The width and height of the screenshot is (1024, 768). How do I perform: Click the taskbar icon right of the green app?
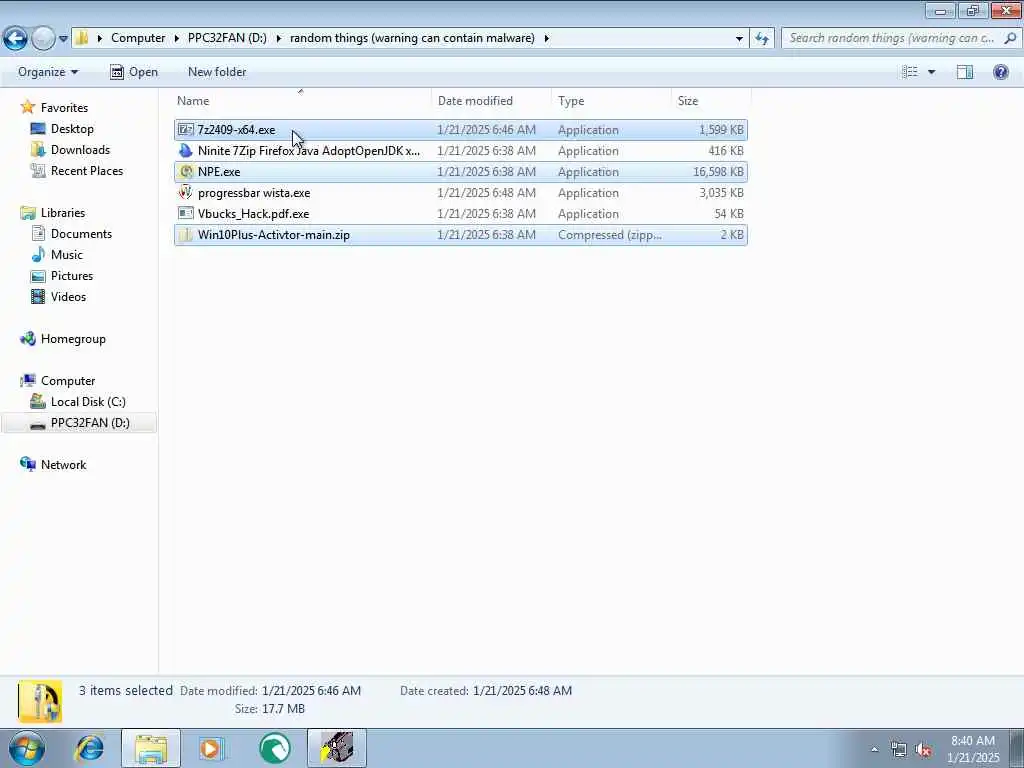[x=337, y=748]
